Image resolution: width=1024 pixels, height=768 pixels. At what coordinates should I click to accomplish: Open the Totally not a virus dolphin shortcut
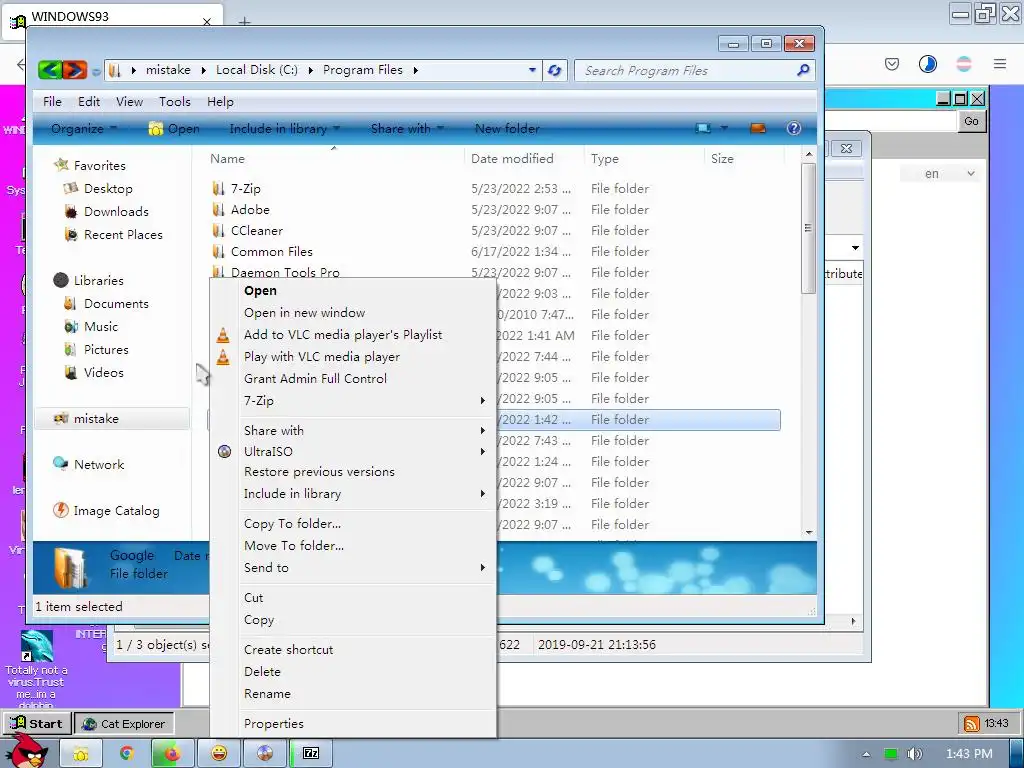click(37, 669)
